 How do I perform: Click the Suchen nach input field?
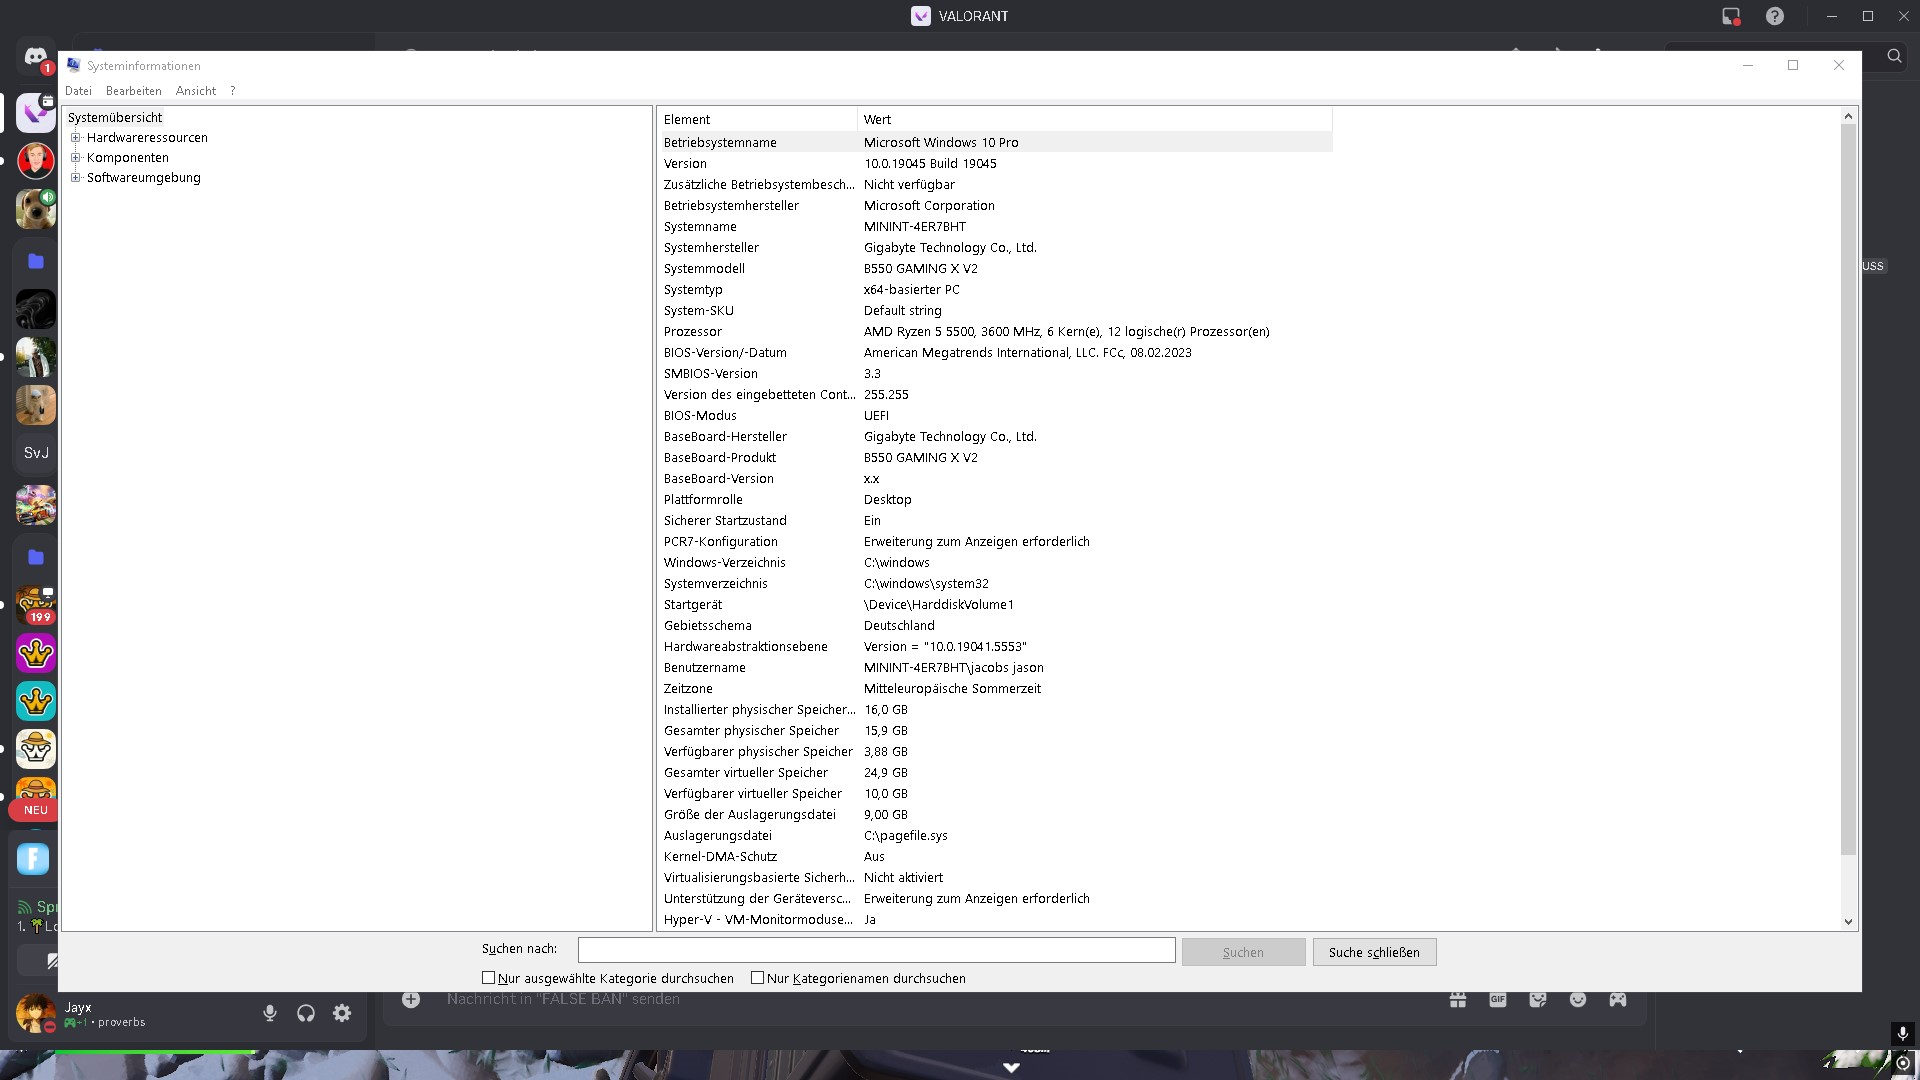coord(877,951)
